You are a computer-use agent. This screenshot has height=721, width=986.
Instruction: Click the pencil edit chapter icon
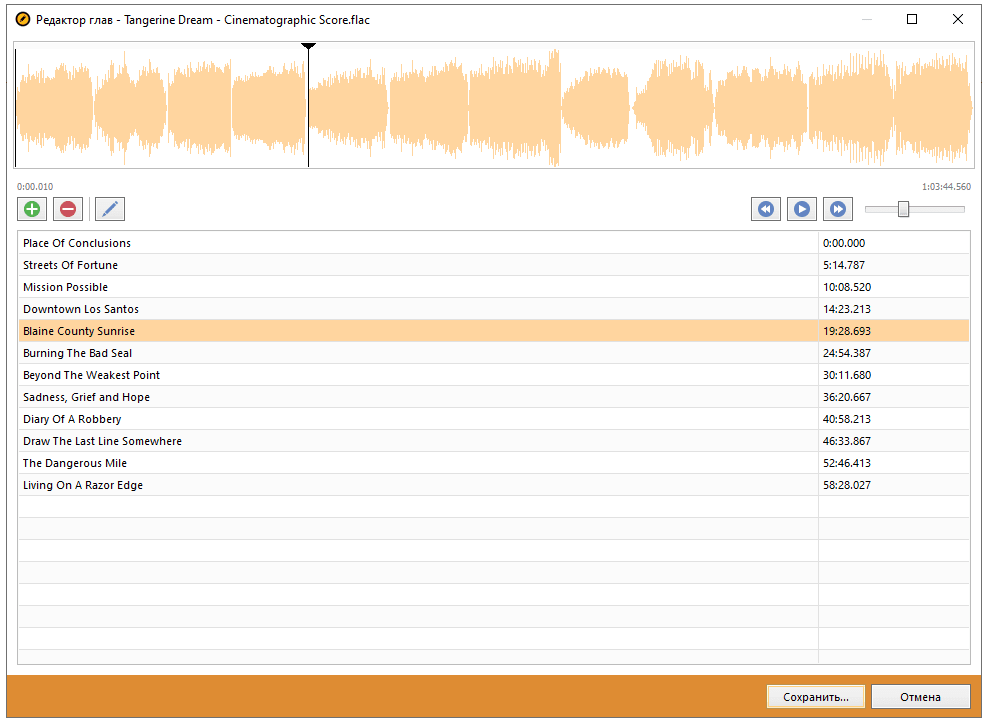pyautogui.click(x=110, y=209)
